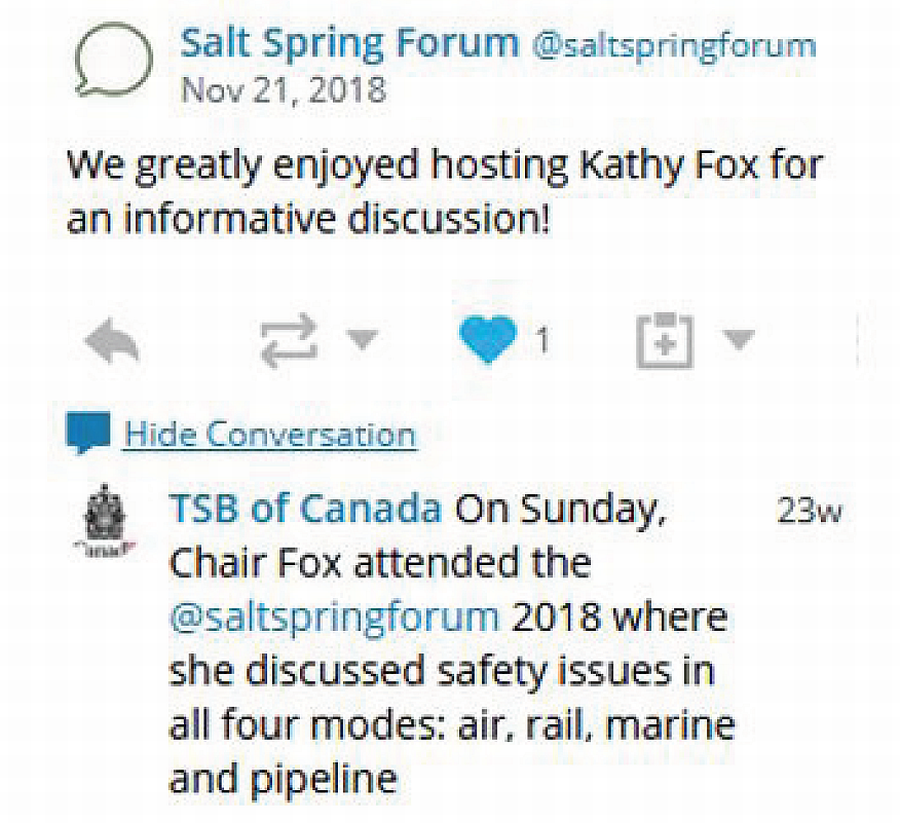Click the add-to-collection plus icon
The width and height of the screenshot is (900, 823).
click(x=663, y=343)
